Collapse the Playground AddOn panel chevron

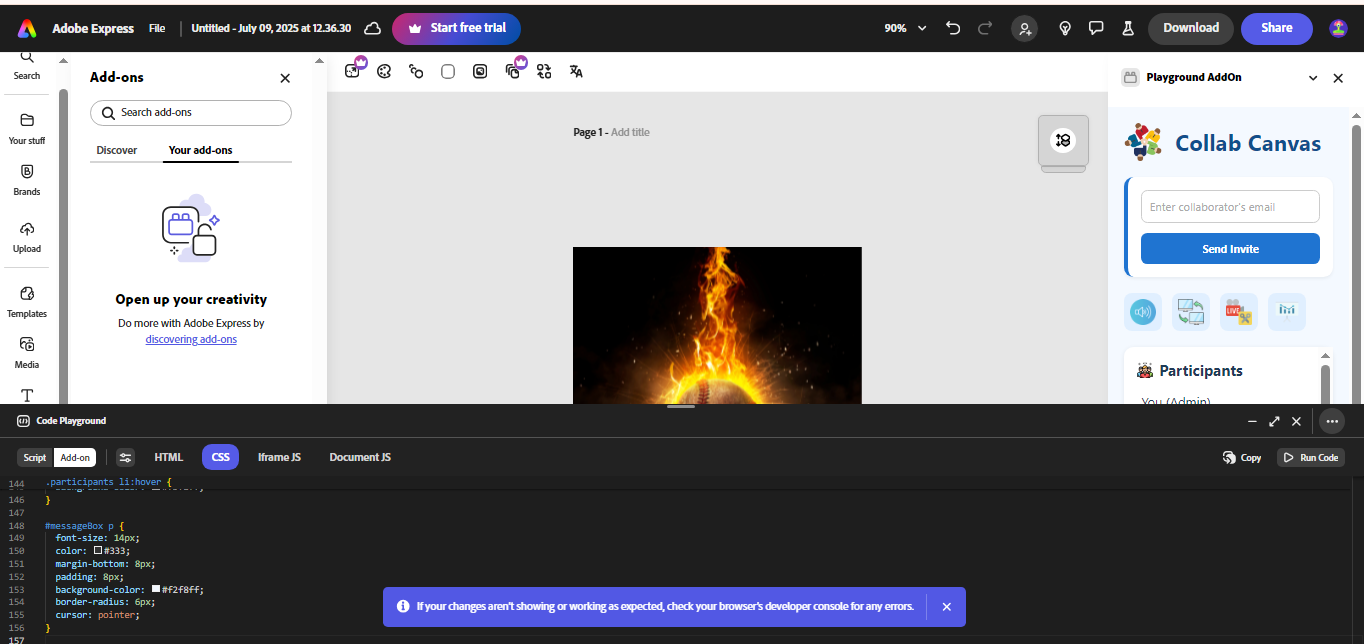(1313, 77)
